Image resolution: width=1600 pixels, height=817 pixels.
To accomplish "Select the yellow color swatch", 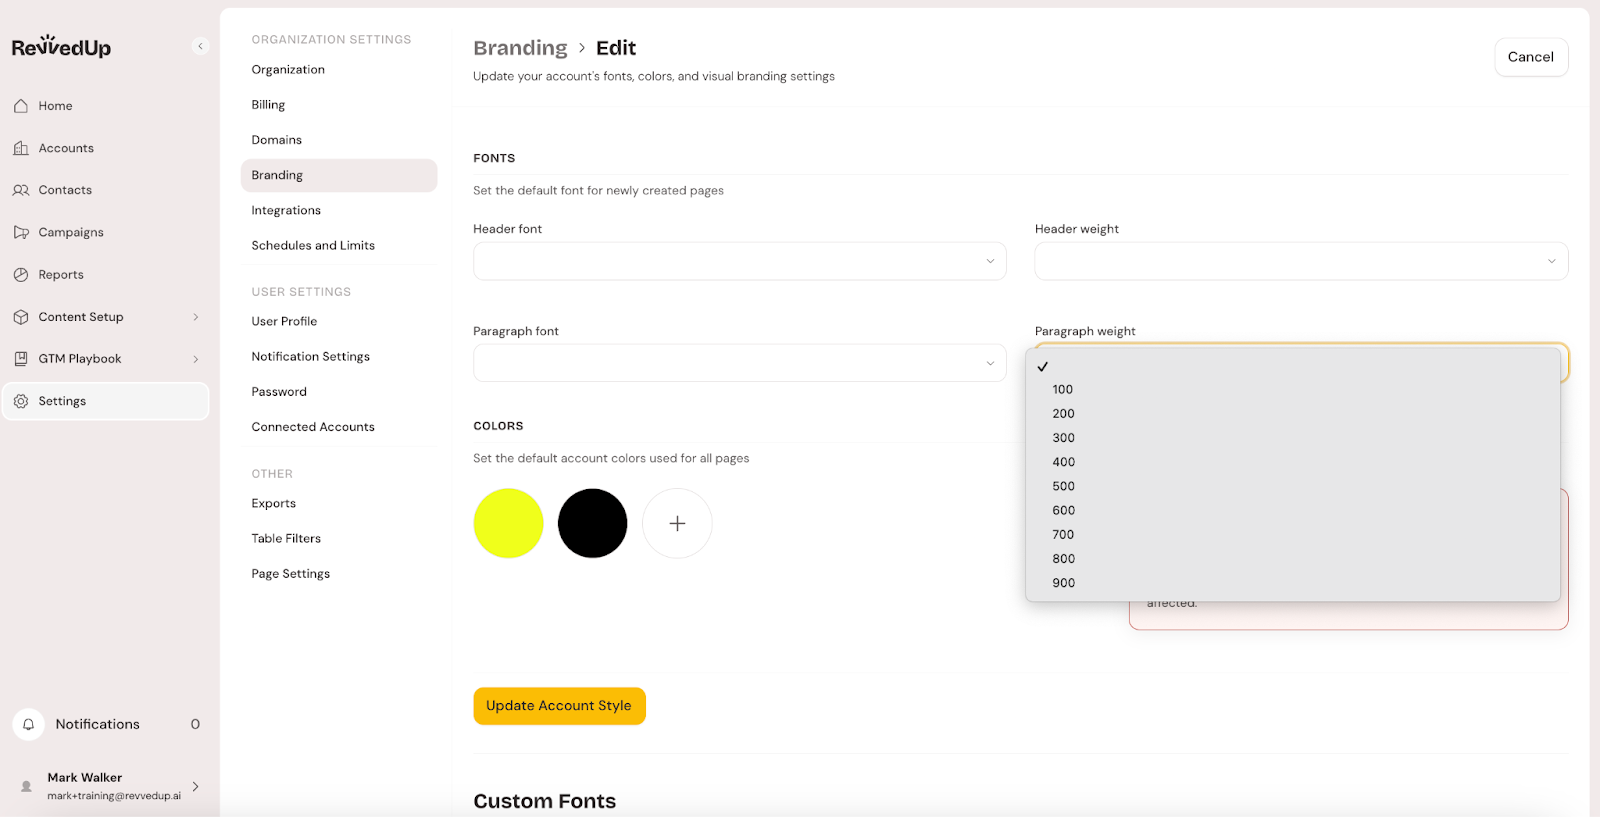I will 508,523.
